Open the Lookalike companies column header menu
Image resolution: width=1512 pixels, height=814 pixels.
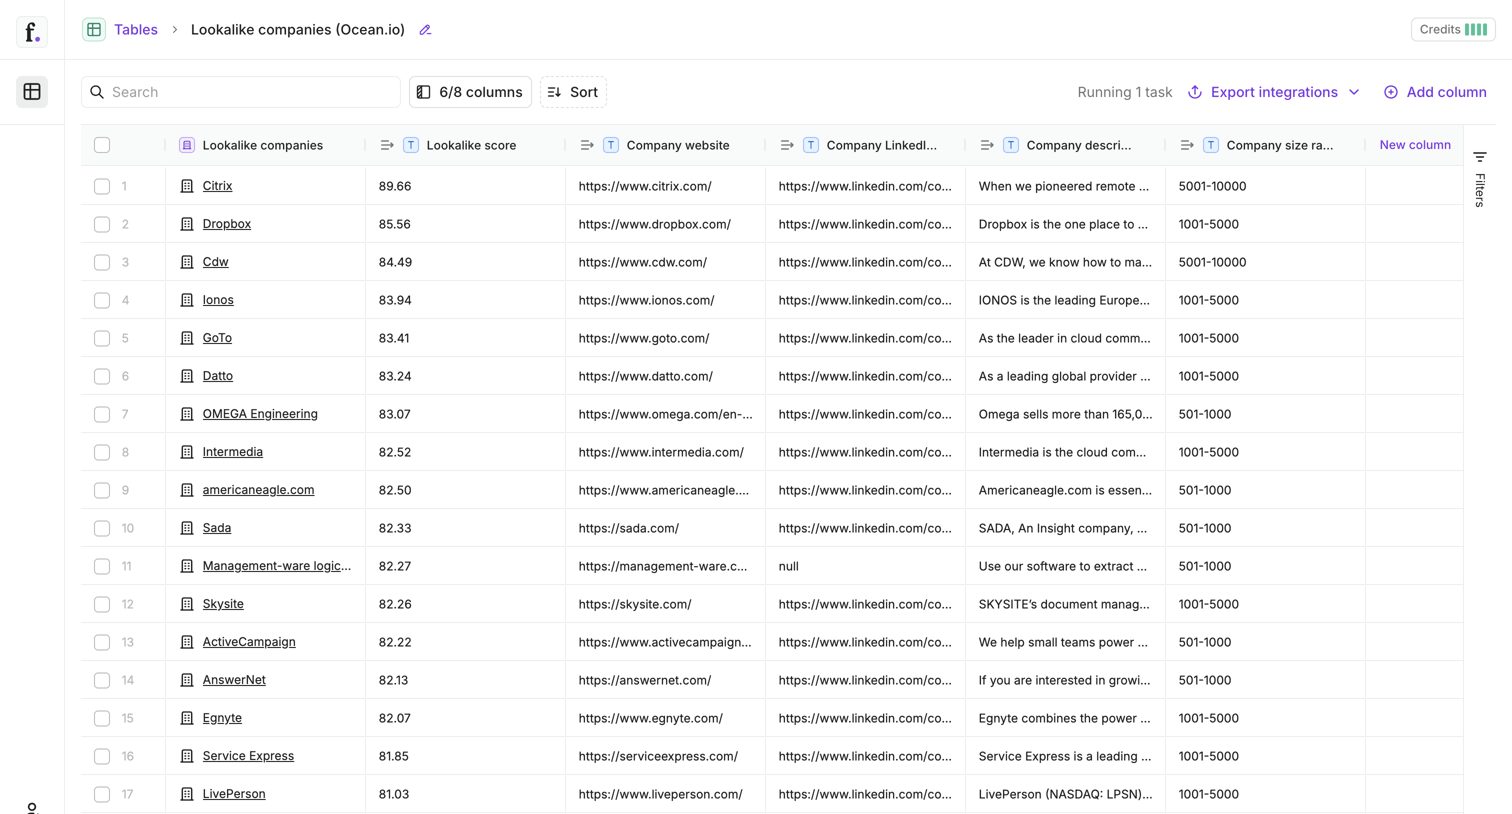265,145
